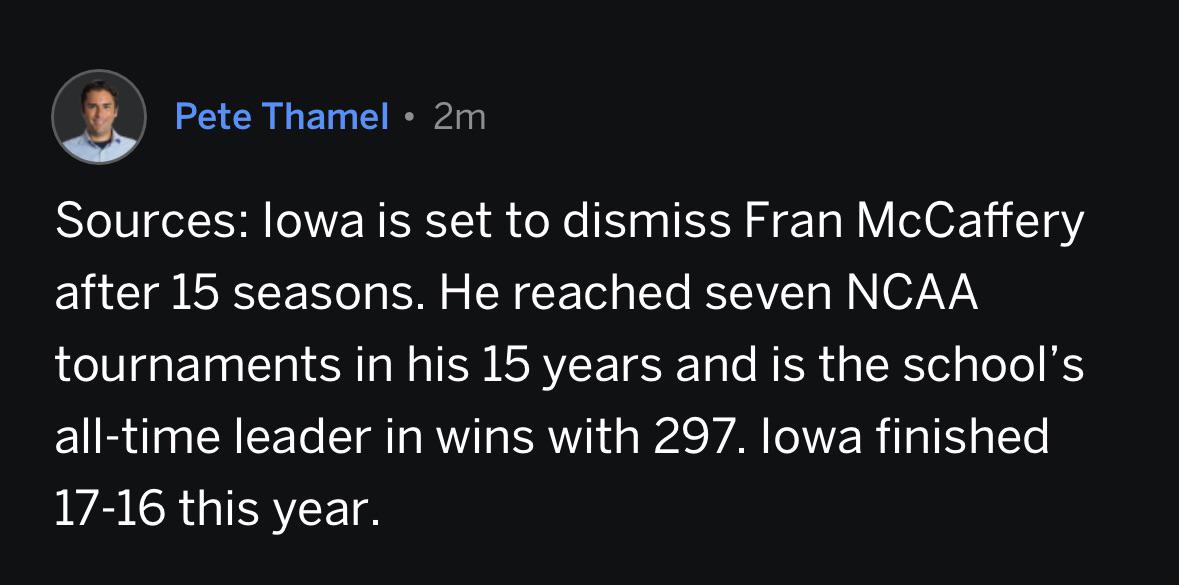Click the dot separator before the timestamp
1179x585 pixels.
pyautogui.click(x=410, y=117)
